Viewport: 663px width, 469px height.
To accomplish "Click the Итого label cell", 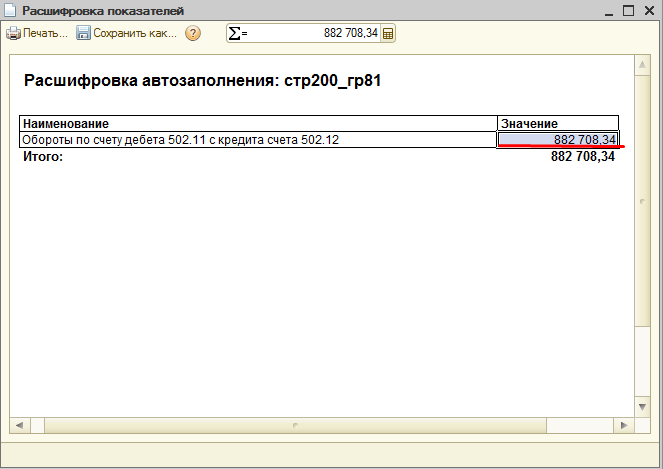I will pyautogui.click(x=43, y=157).
